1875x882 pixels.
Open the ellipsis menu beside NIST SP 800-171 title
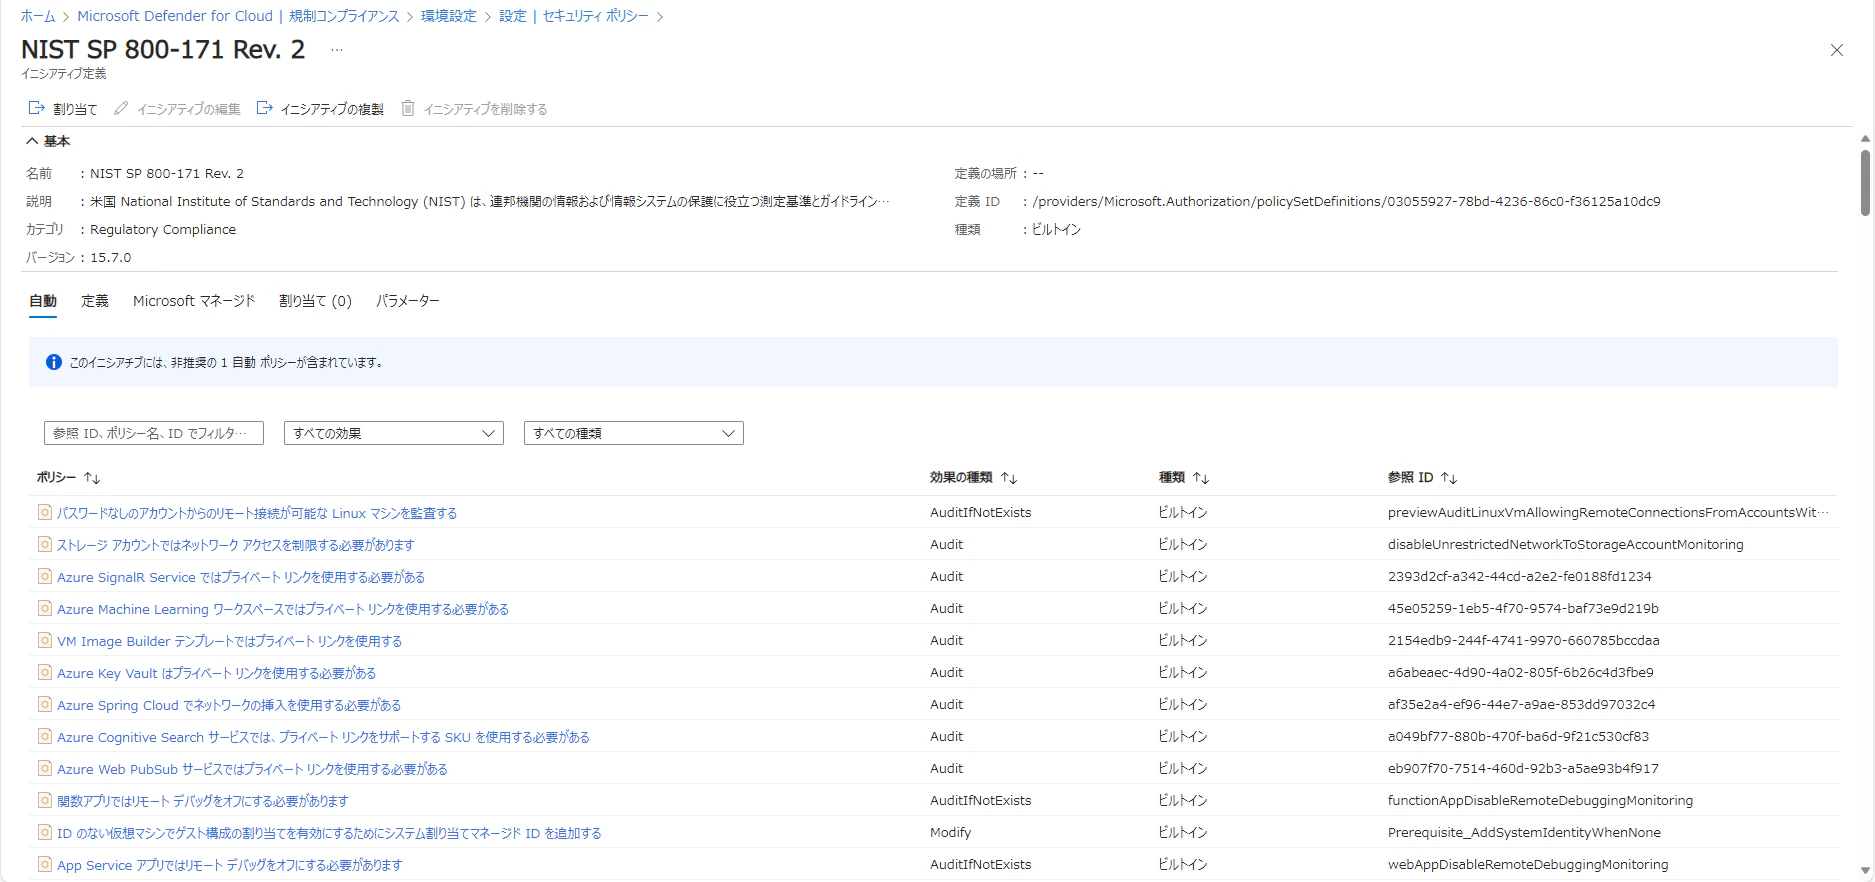pos(337,50)
